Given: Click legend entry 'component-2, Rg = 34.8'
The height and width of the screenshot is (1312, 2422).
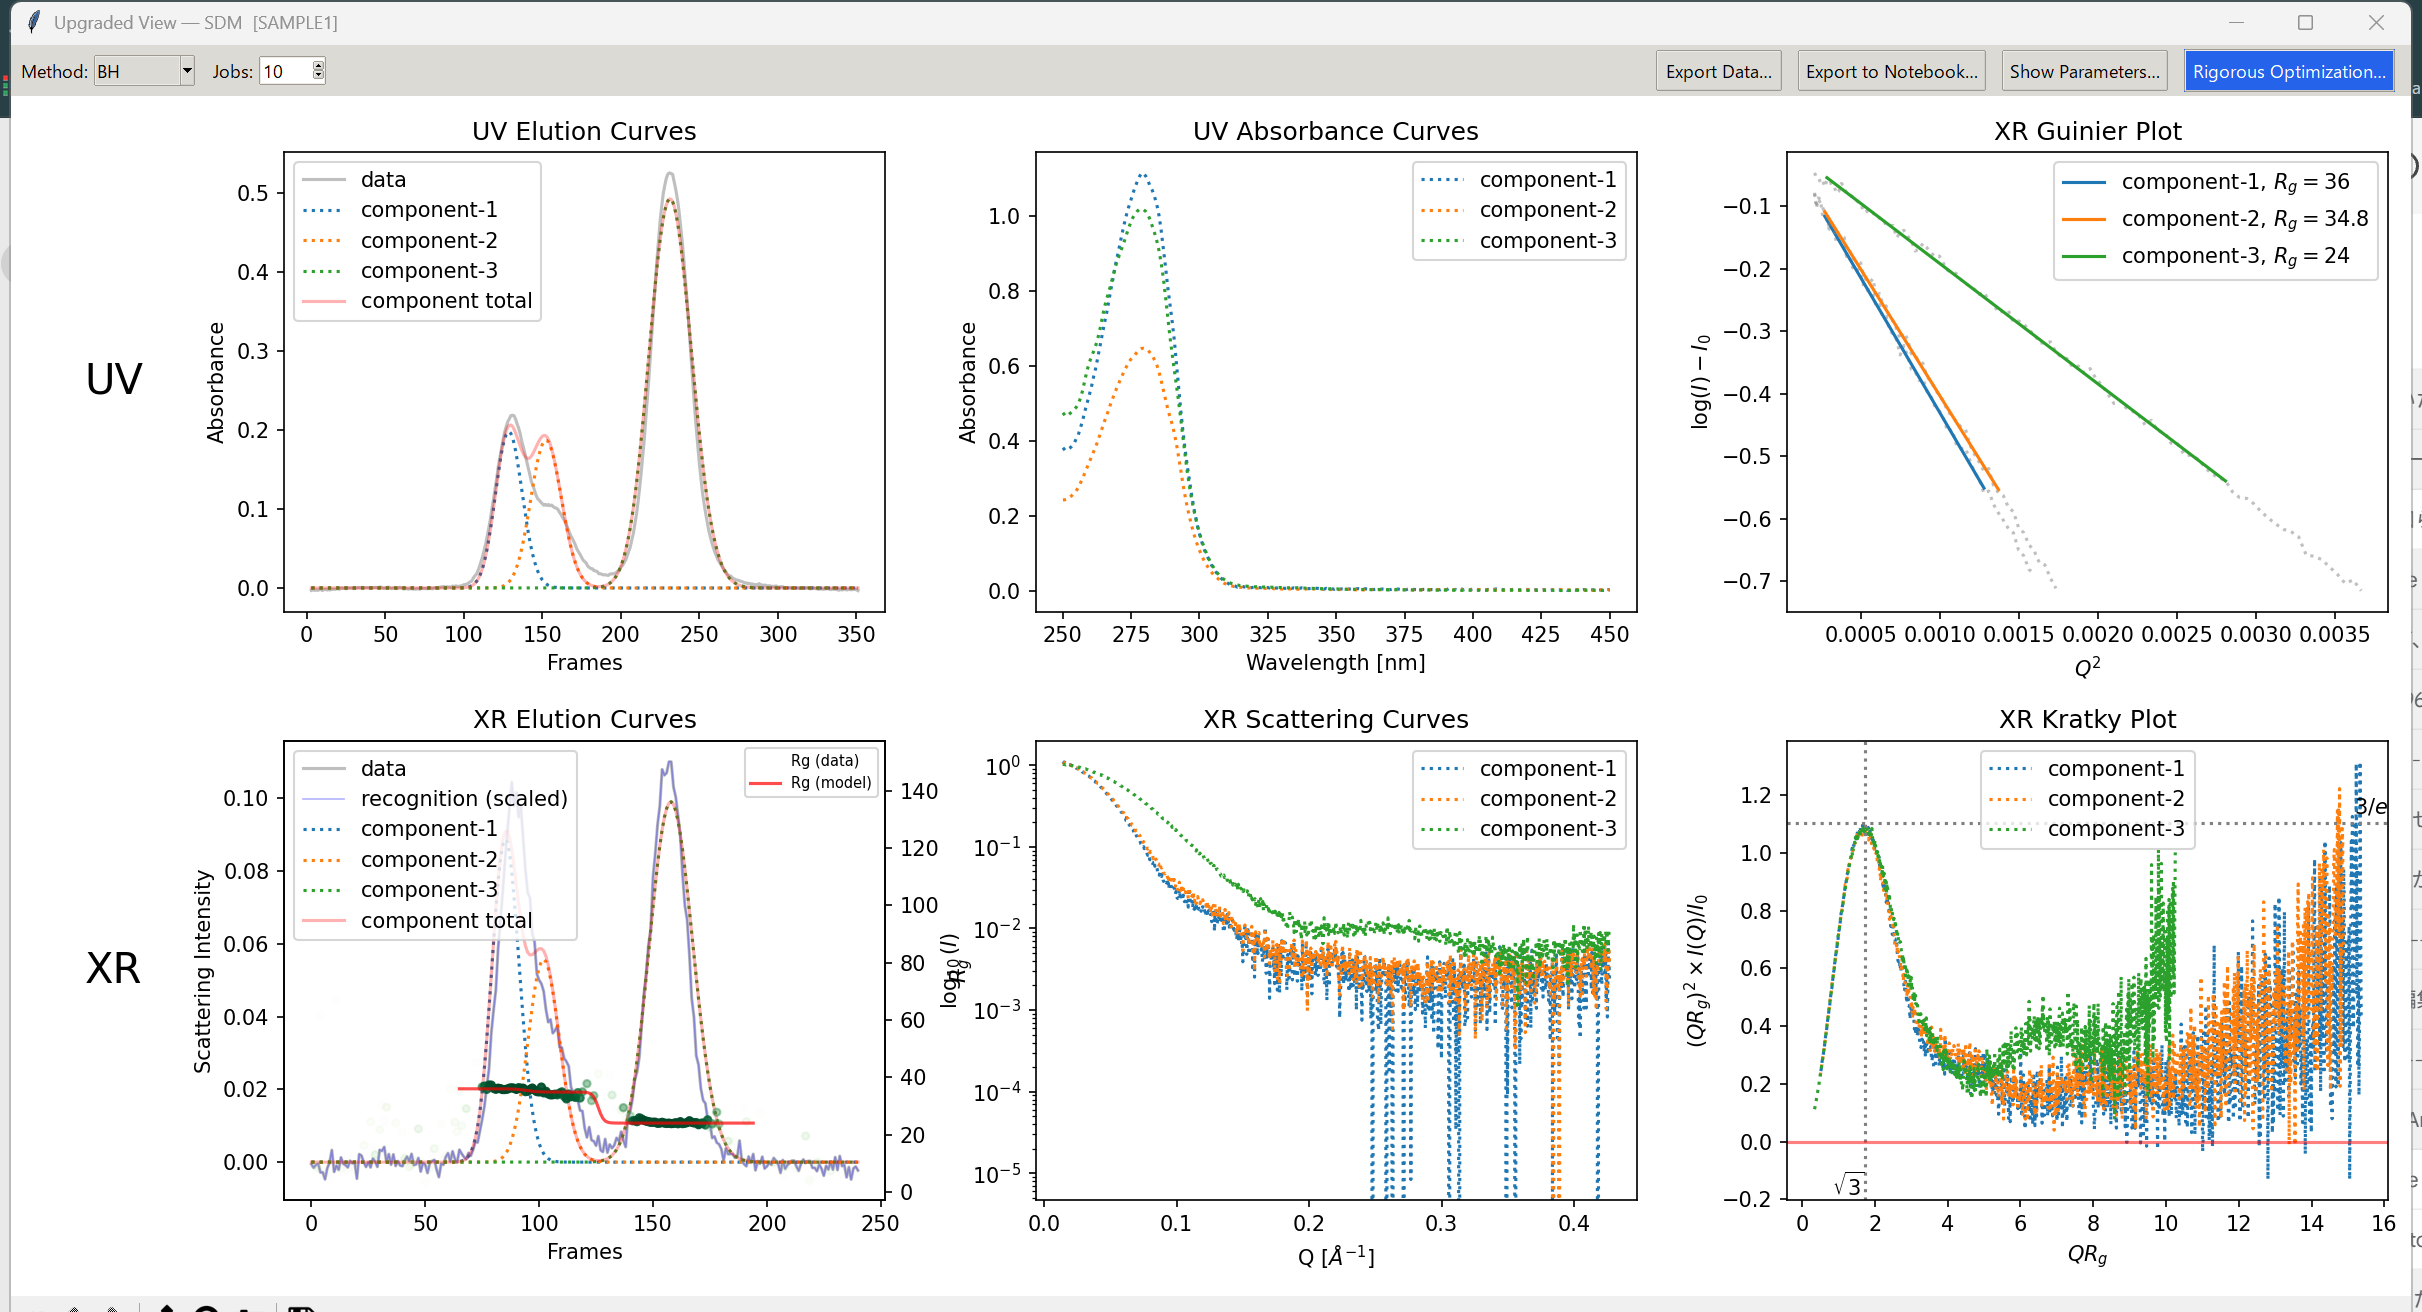Looking at the screenshot, I should pos(2245,219).
